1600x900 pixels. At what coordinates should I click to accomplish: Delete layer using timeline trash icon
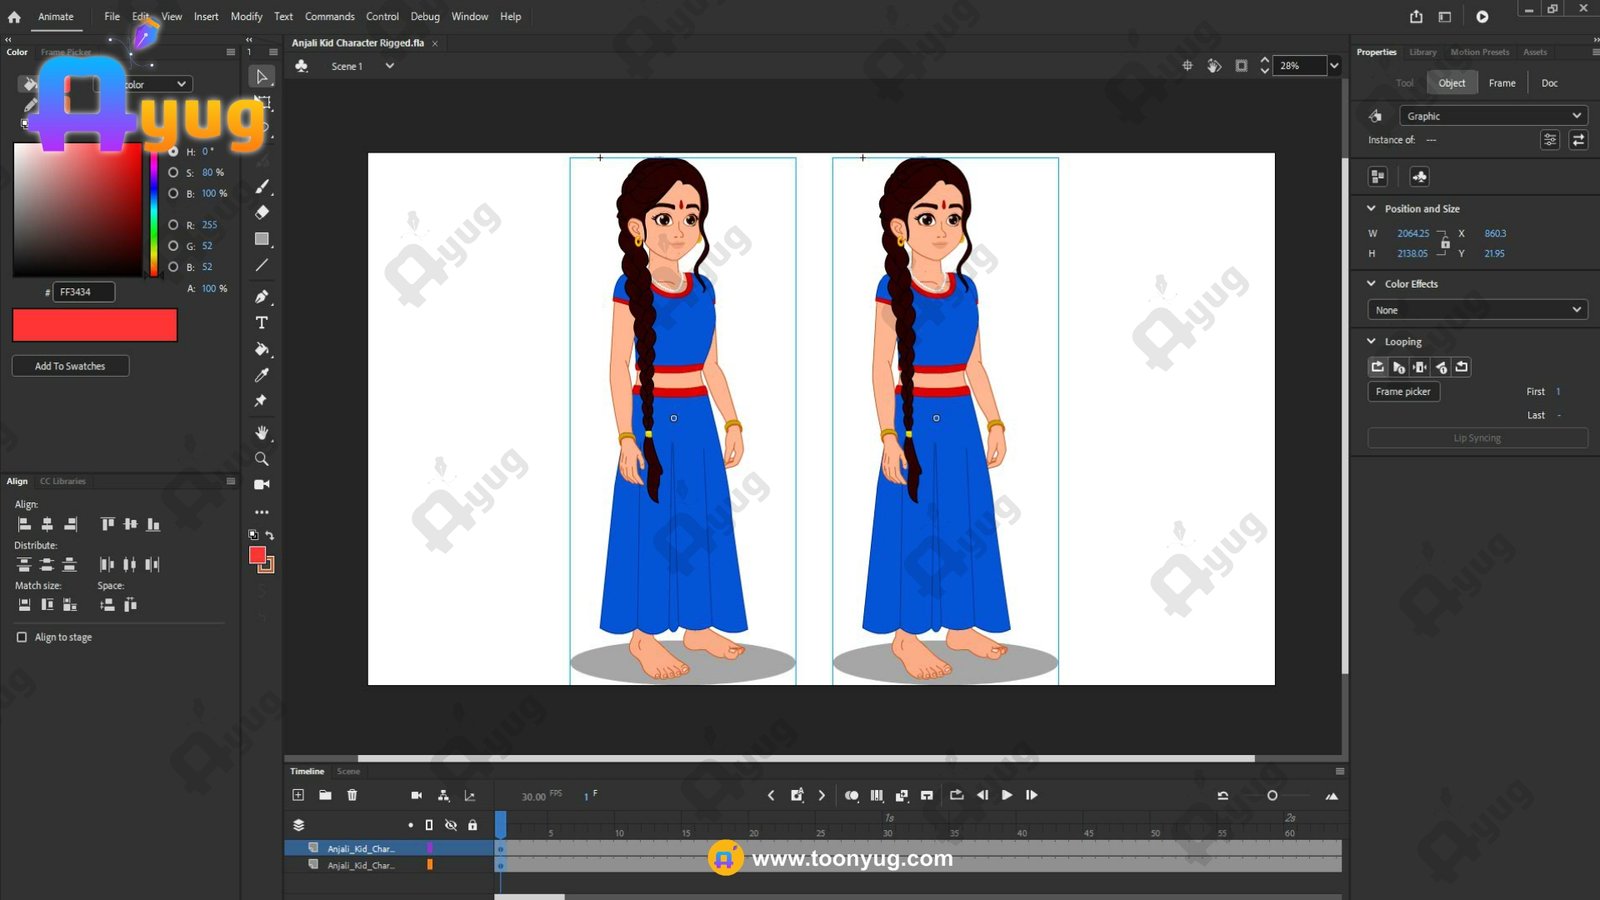(352, 795)
